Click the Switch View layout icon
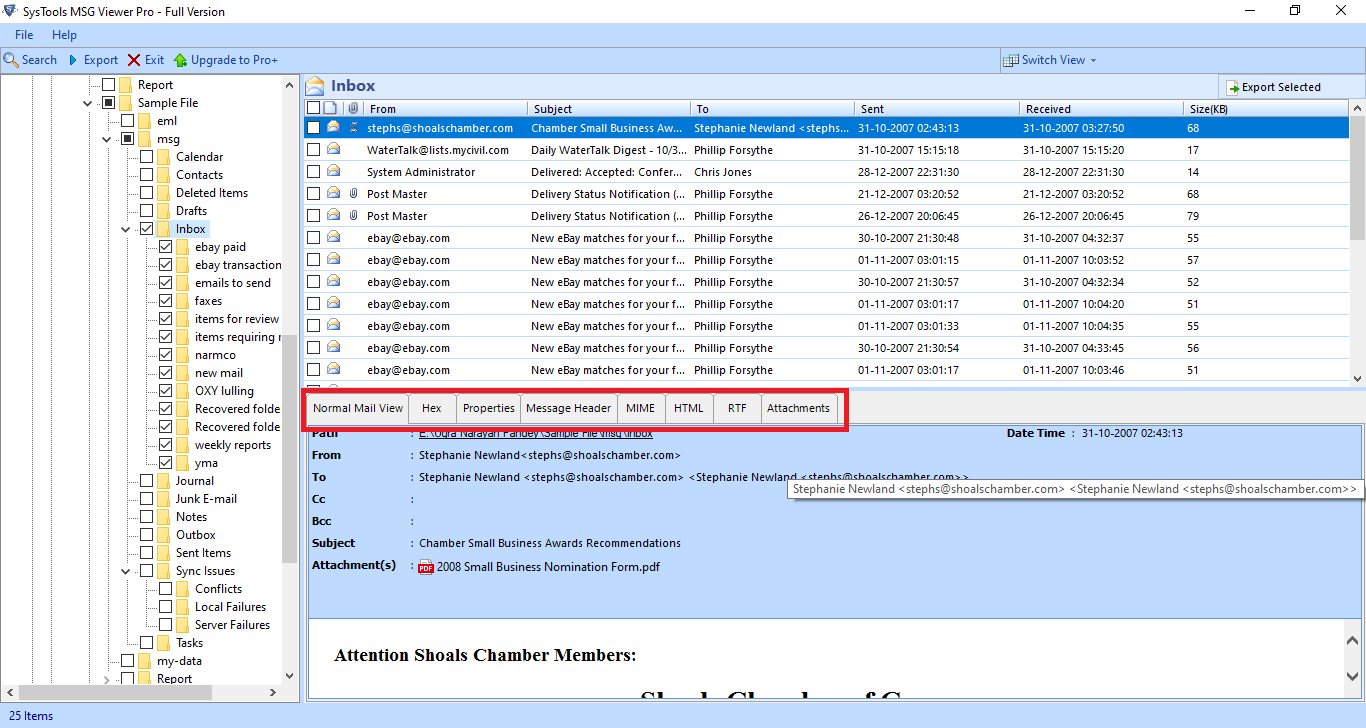This screenshot has height=728, width=1366. pos(1011,60)
